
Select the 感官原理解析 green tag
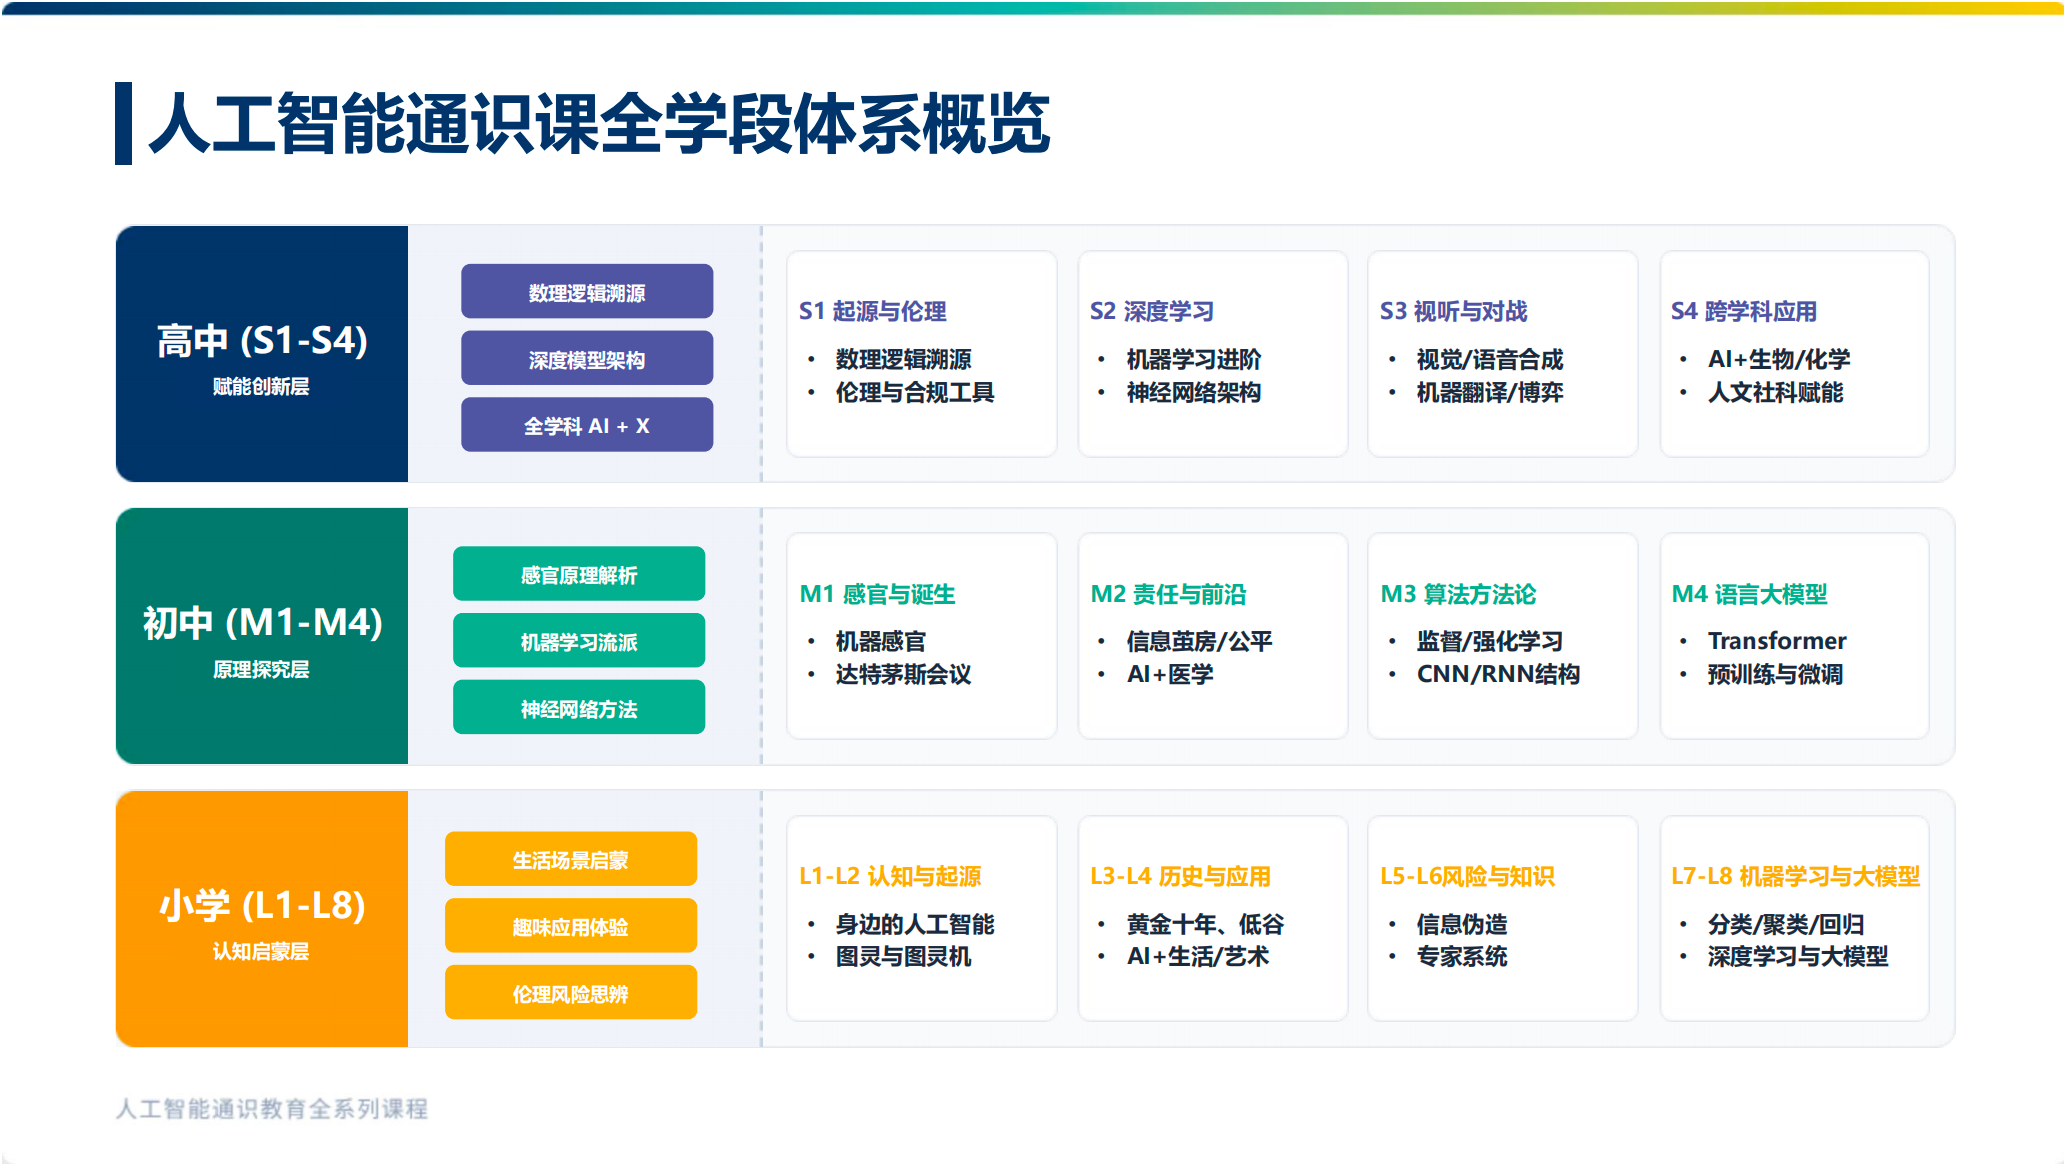(579, 574)
